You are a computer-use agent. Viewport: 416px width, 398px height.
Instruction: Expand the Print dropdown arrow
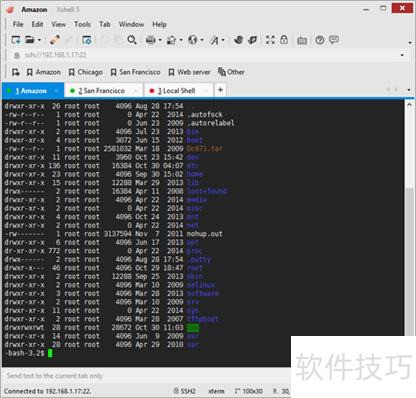click(x=160, y=40)
